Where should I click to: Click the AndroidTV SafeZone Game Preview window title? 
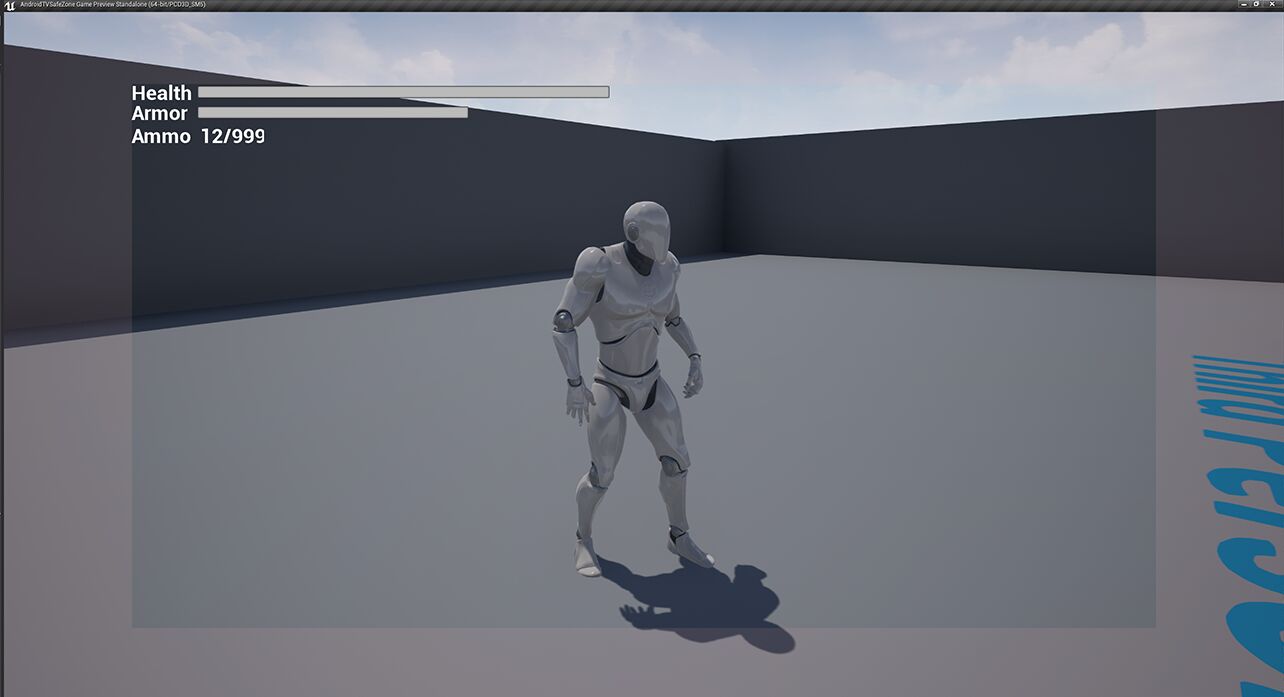112,5
